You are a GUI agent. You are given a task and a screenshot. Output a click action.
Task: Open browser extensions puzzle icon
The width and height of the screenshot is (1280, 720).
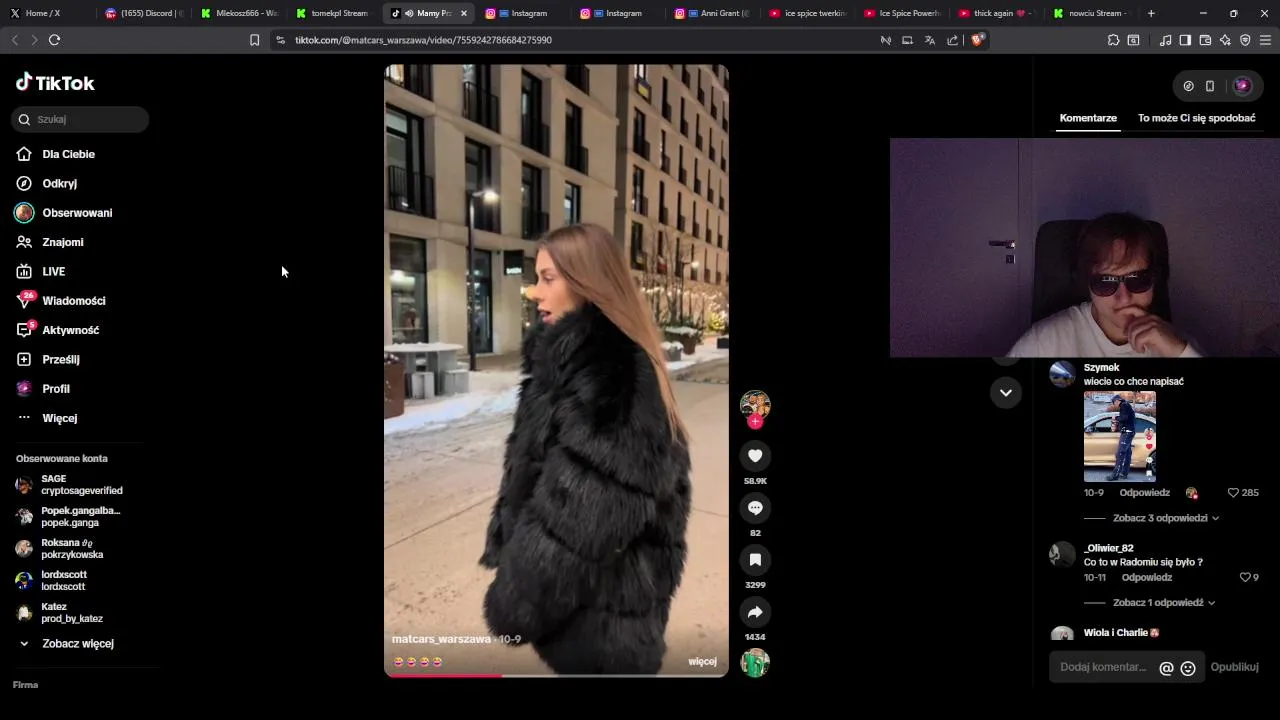(x=1113, y=40)
